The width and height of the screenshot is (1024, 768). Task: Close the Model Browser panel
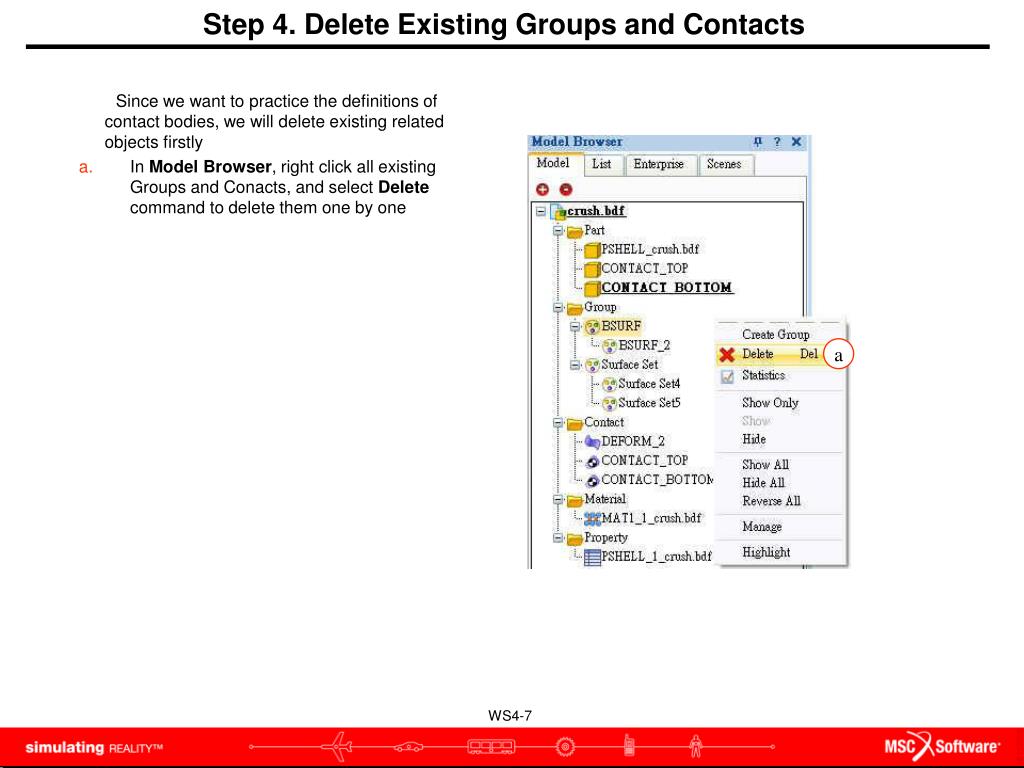click(x=796, y=142)
